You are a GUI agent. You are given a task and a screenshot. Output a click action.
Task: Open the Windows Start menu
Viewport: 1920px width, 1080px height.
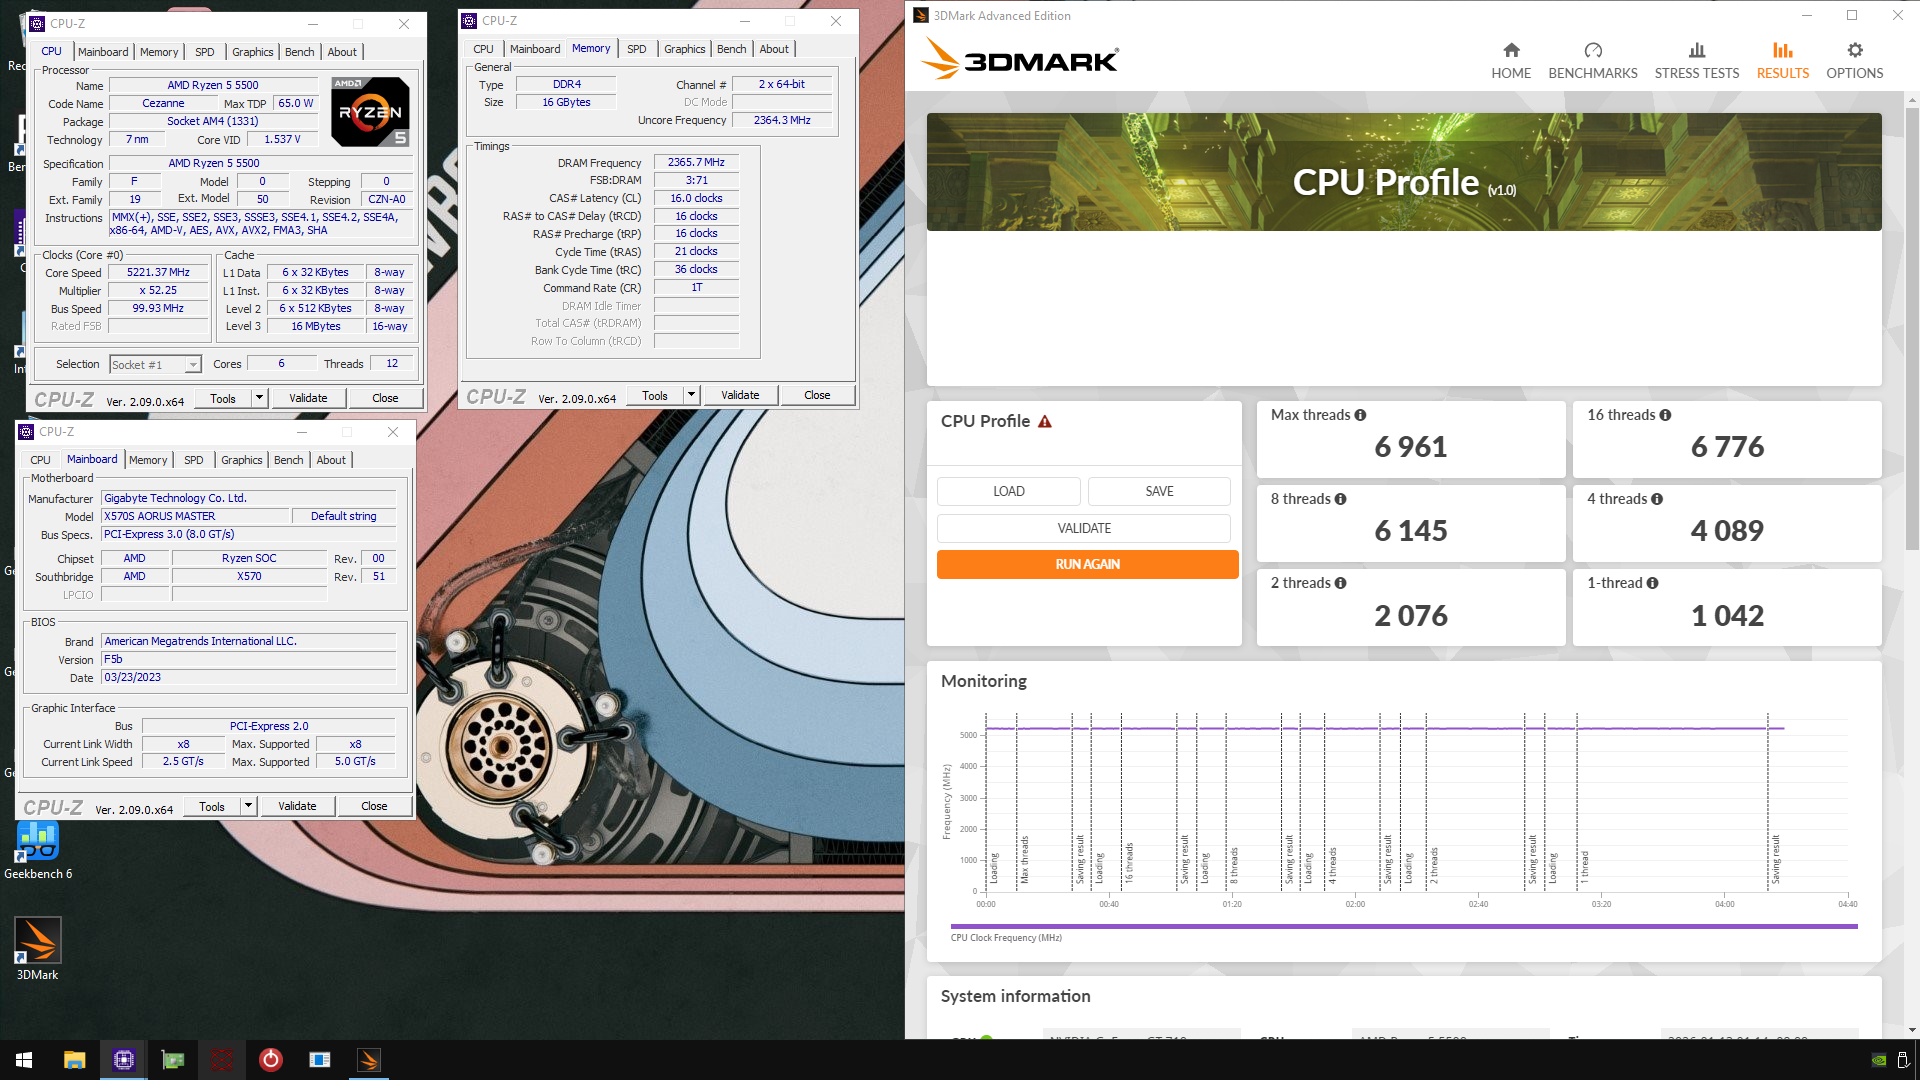24,1060
